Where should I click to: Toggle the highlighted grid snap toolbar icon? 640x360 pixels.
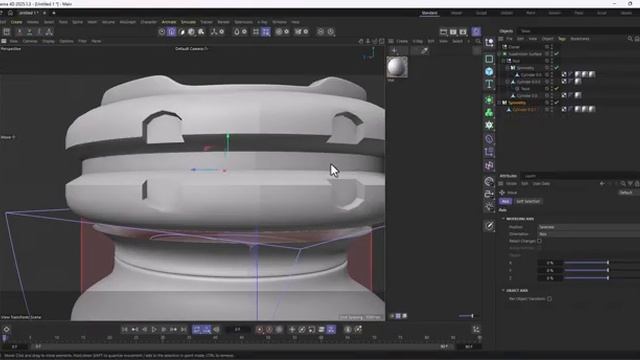266,31
